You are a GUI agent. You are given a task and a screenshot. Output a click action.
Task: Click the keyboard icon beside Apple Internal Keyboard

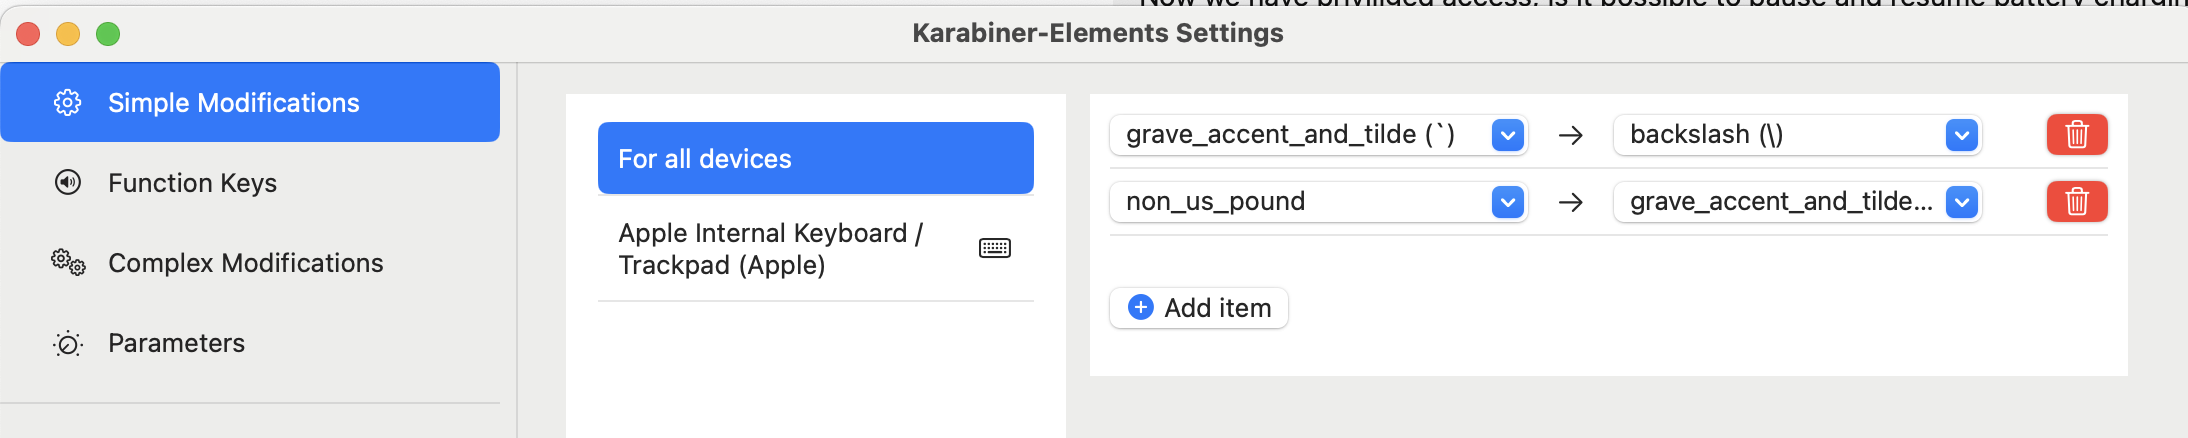pyautogui.click(x=994, y=248)
